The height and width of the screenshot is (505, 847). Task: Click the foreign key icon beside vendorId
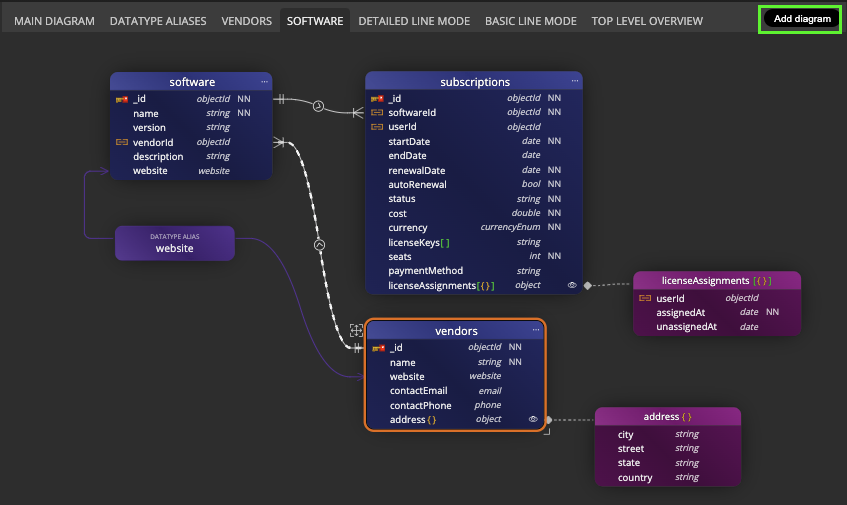[122, 142]
